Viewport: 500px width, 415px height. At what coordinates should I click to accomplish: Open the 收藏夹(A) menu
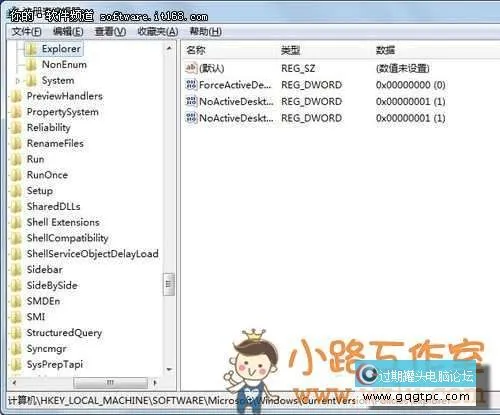(158, 32)
